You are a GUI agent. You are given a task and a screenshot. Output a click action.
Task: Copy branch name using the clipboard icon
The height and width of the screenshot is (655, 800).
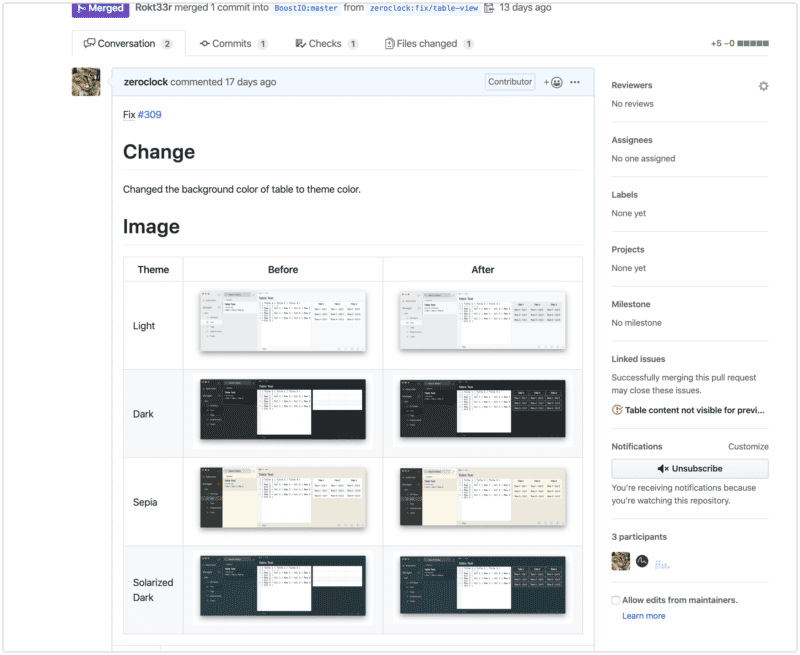tap(488, 8)
